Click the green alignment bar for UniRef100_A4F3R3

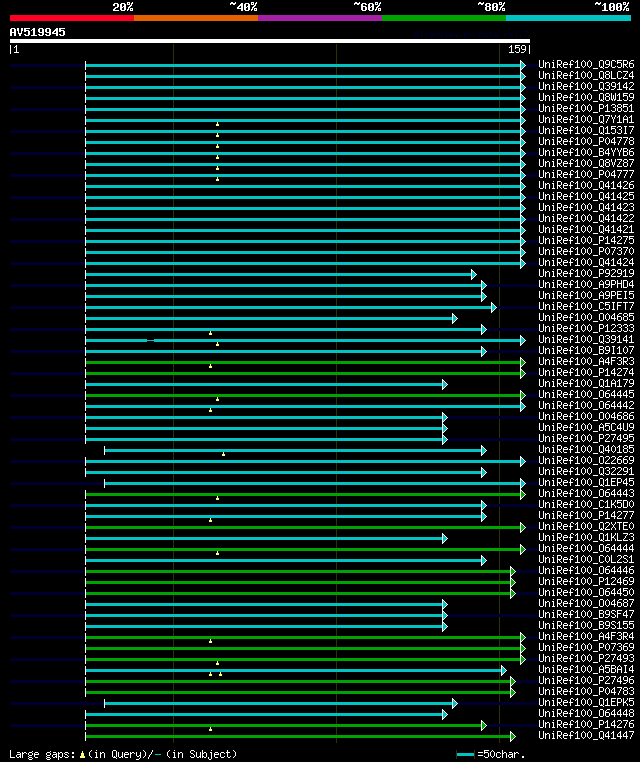point(303,362)
